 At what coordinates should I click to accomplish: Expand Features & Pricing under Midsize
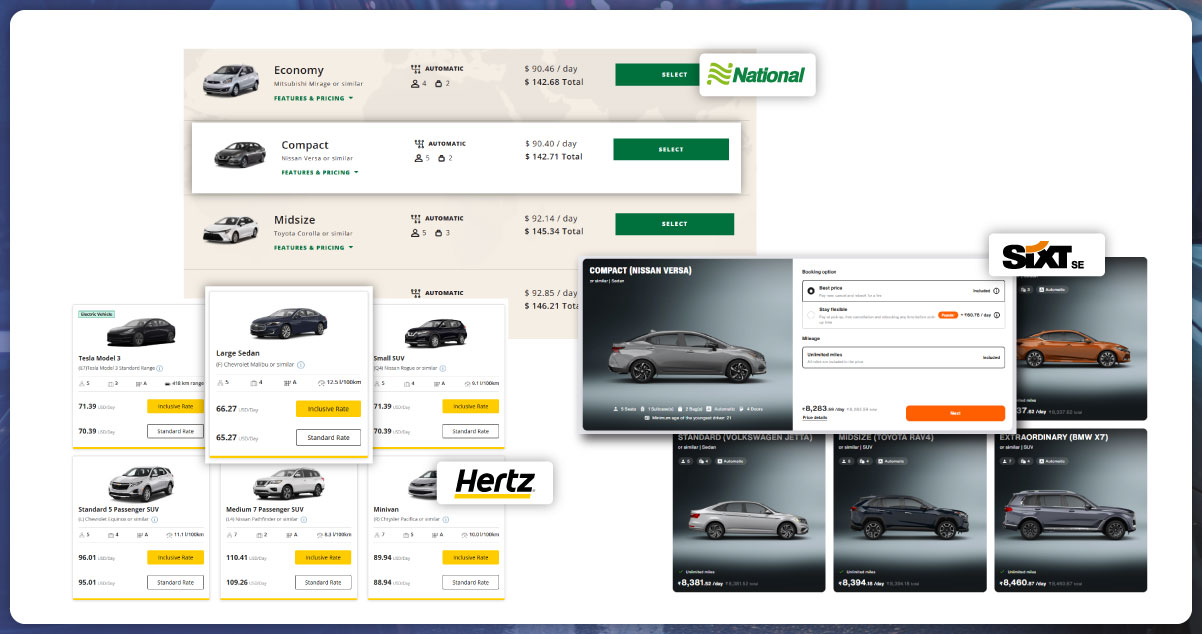pos(314,247)
